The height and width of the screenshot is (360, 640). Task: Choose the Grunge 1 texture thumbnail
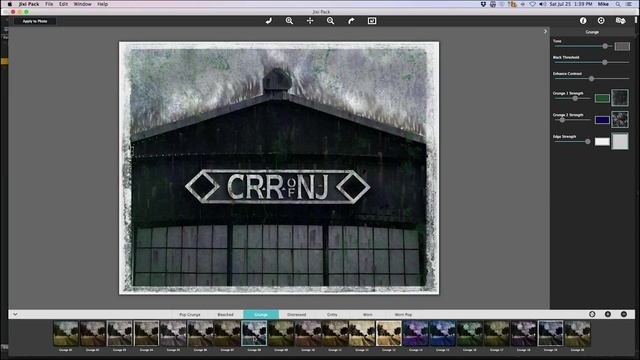tap(620, 98)
